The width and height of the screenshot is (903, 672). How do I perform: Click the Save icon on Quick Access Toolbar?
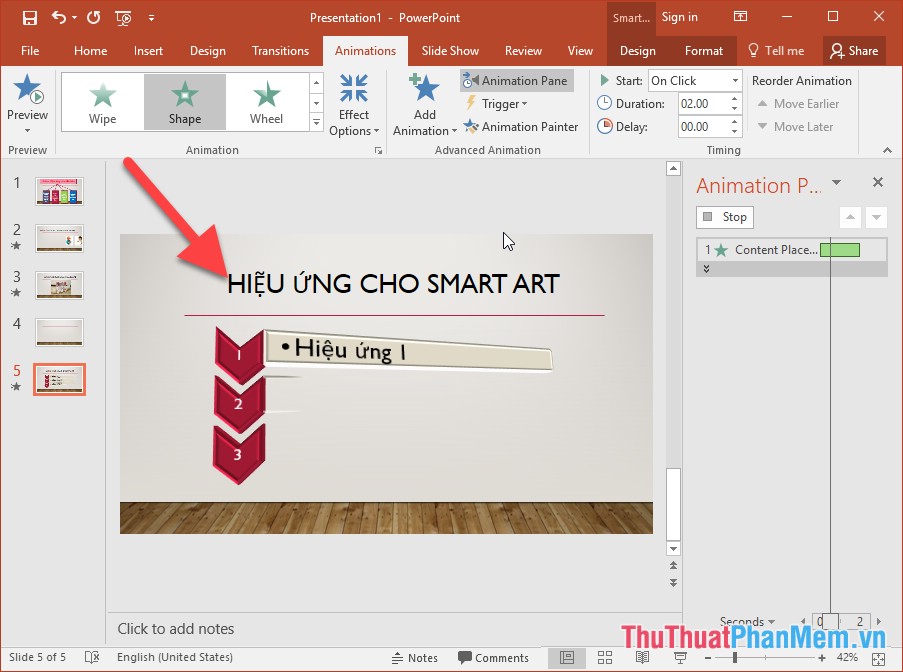coord(29,17)
